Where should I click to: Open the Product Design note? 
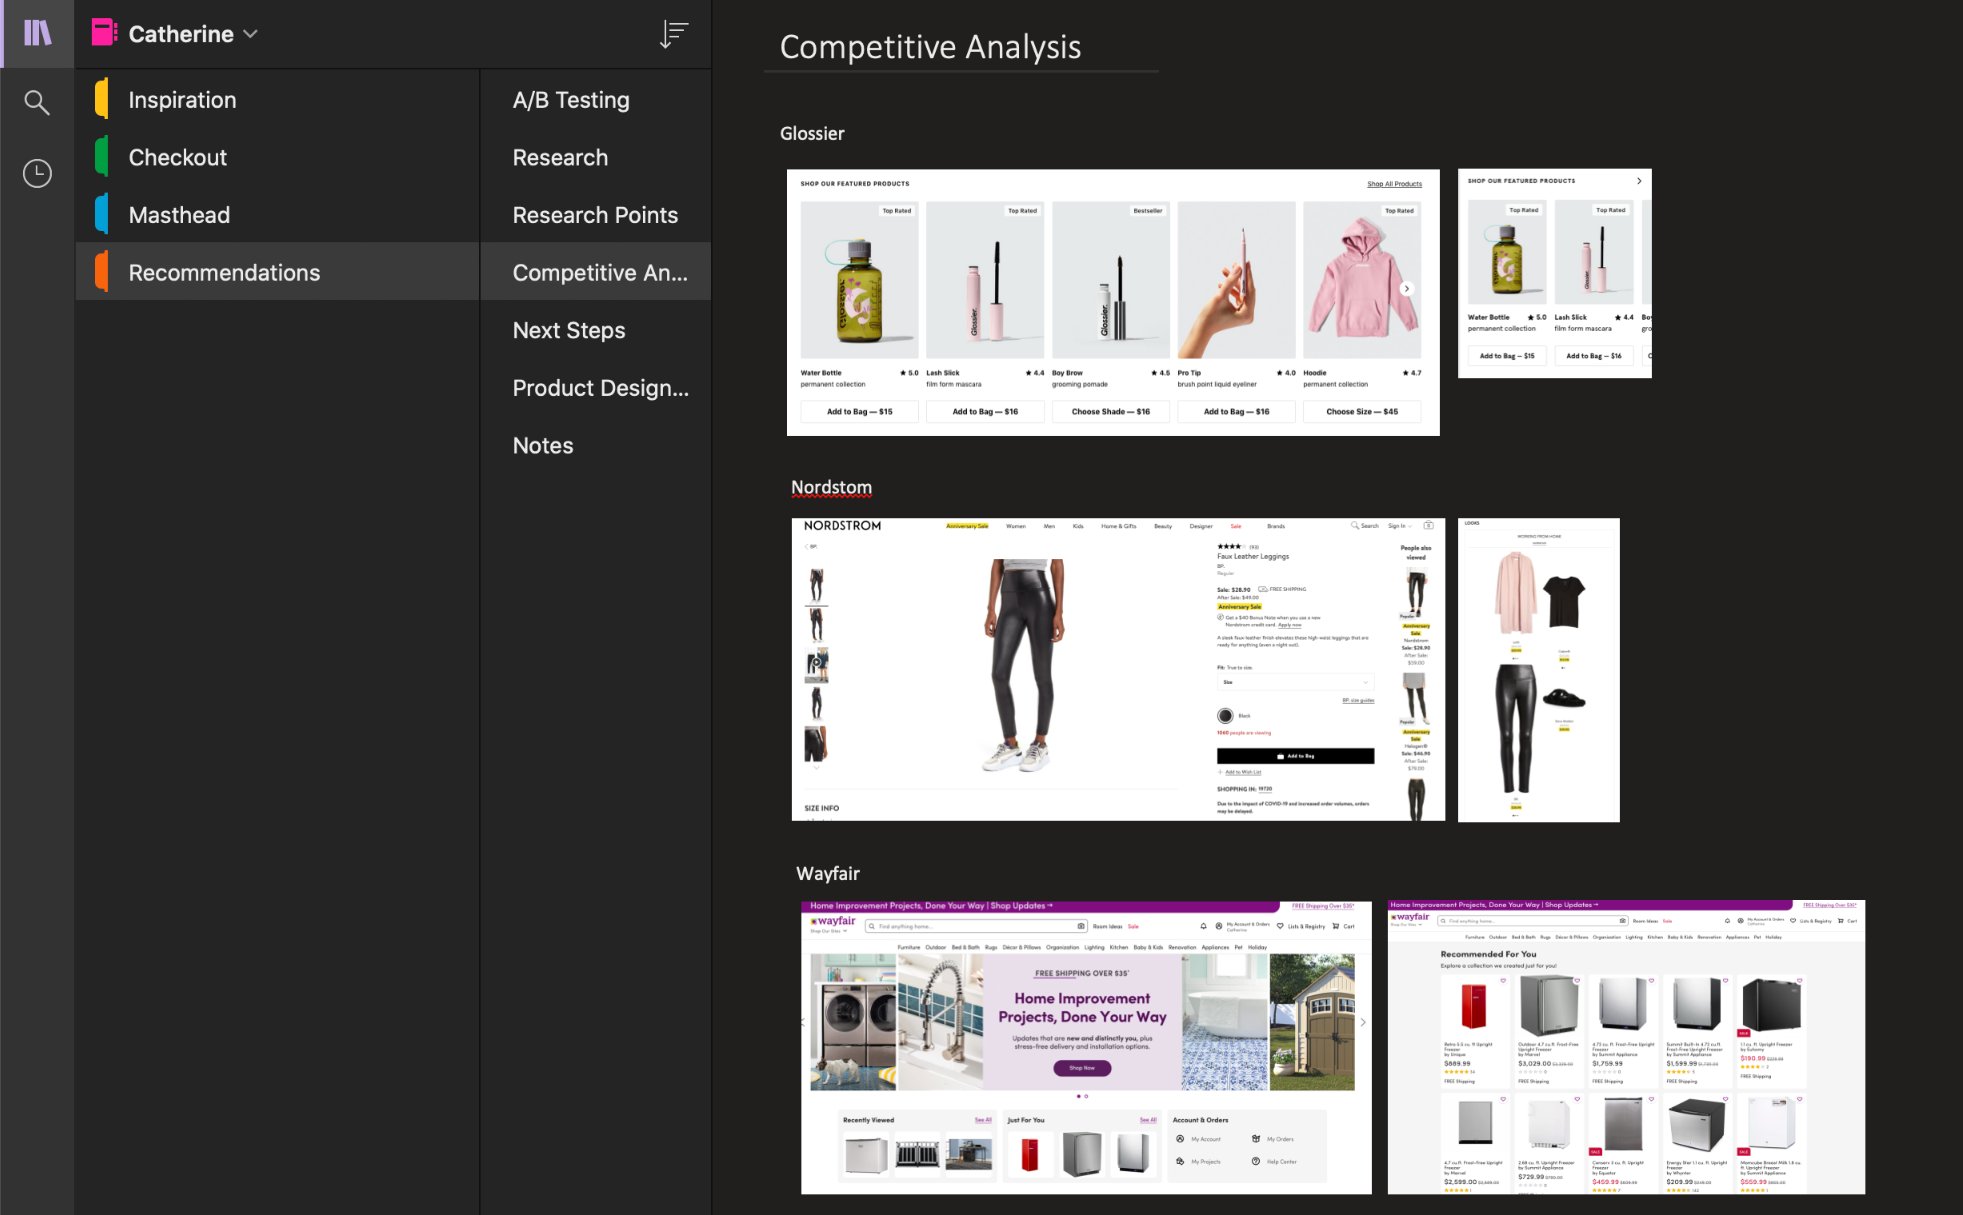coord(599,388)
